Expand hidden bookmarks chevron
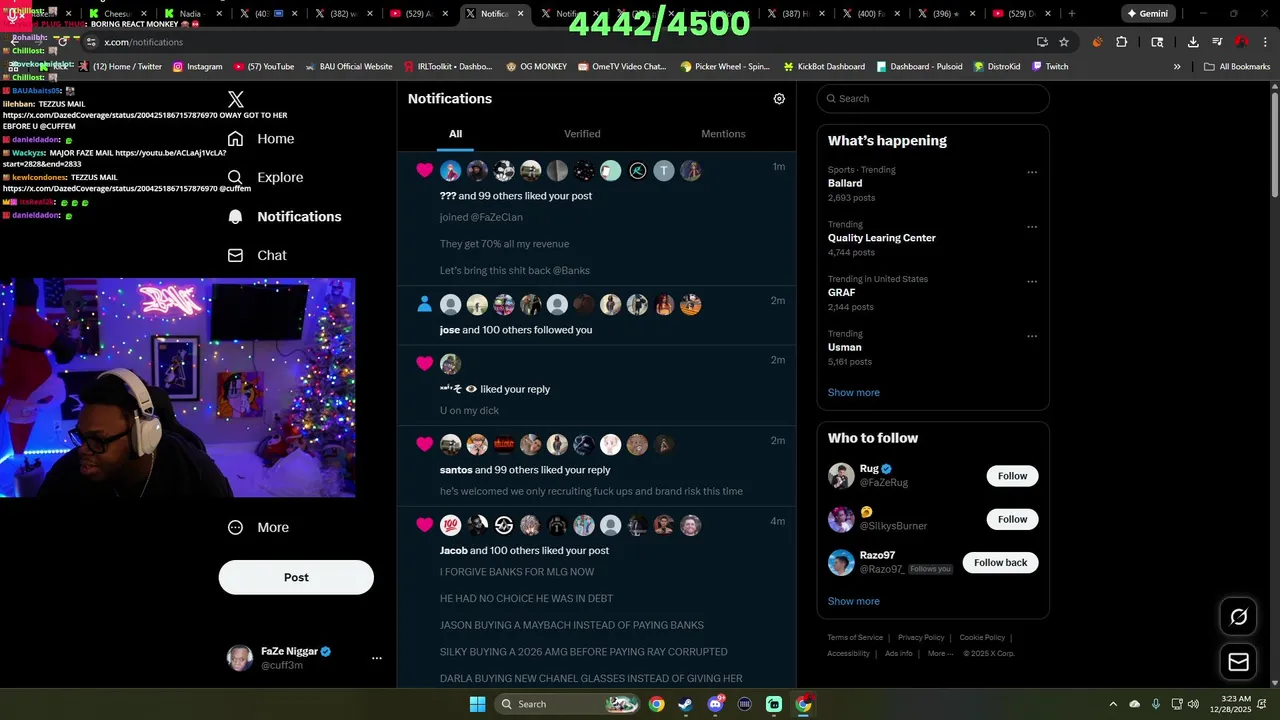Image resolution: width=1280 pixels, height=720 pixels. [x=1177, y=66]
